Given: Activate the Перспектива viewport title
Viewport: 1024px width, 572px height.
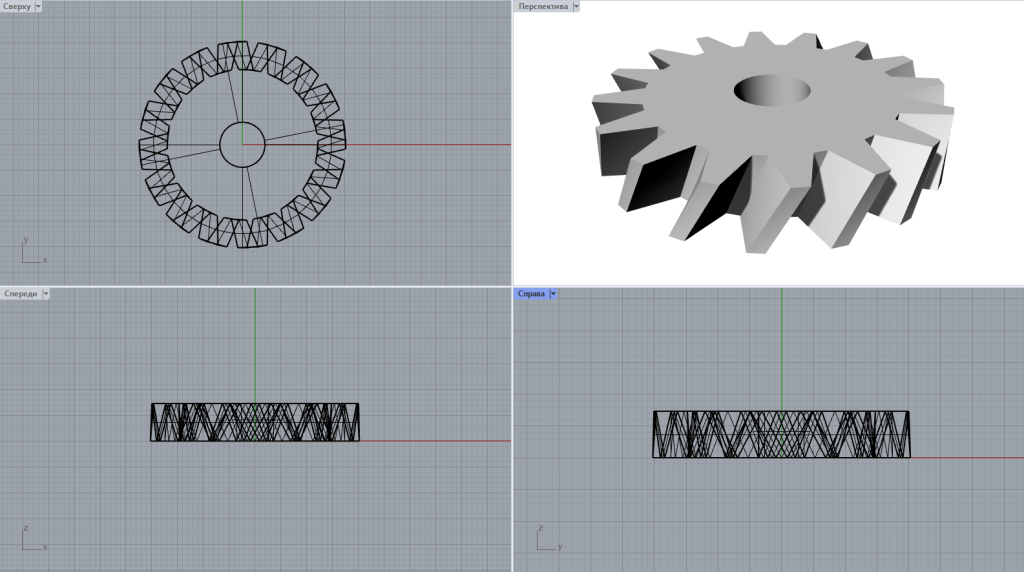Looking at the screenshot, I should pos(543,7).
